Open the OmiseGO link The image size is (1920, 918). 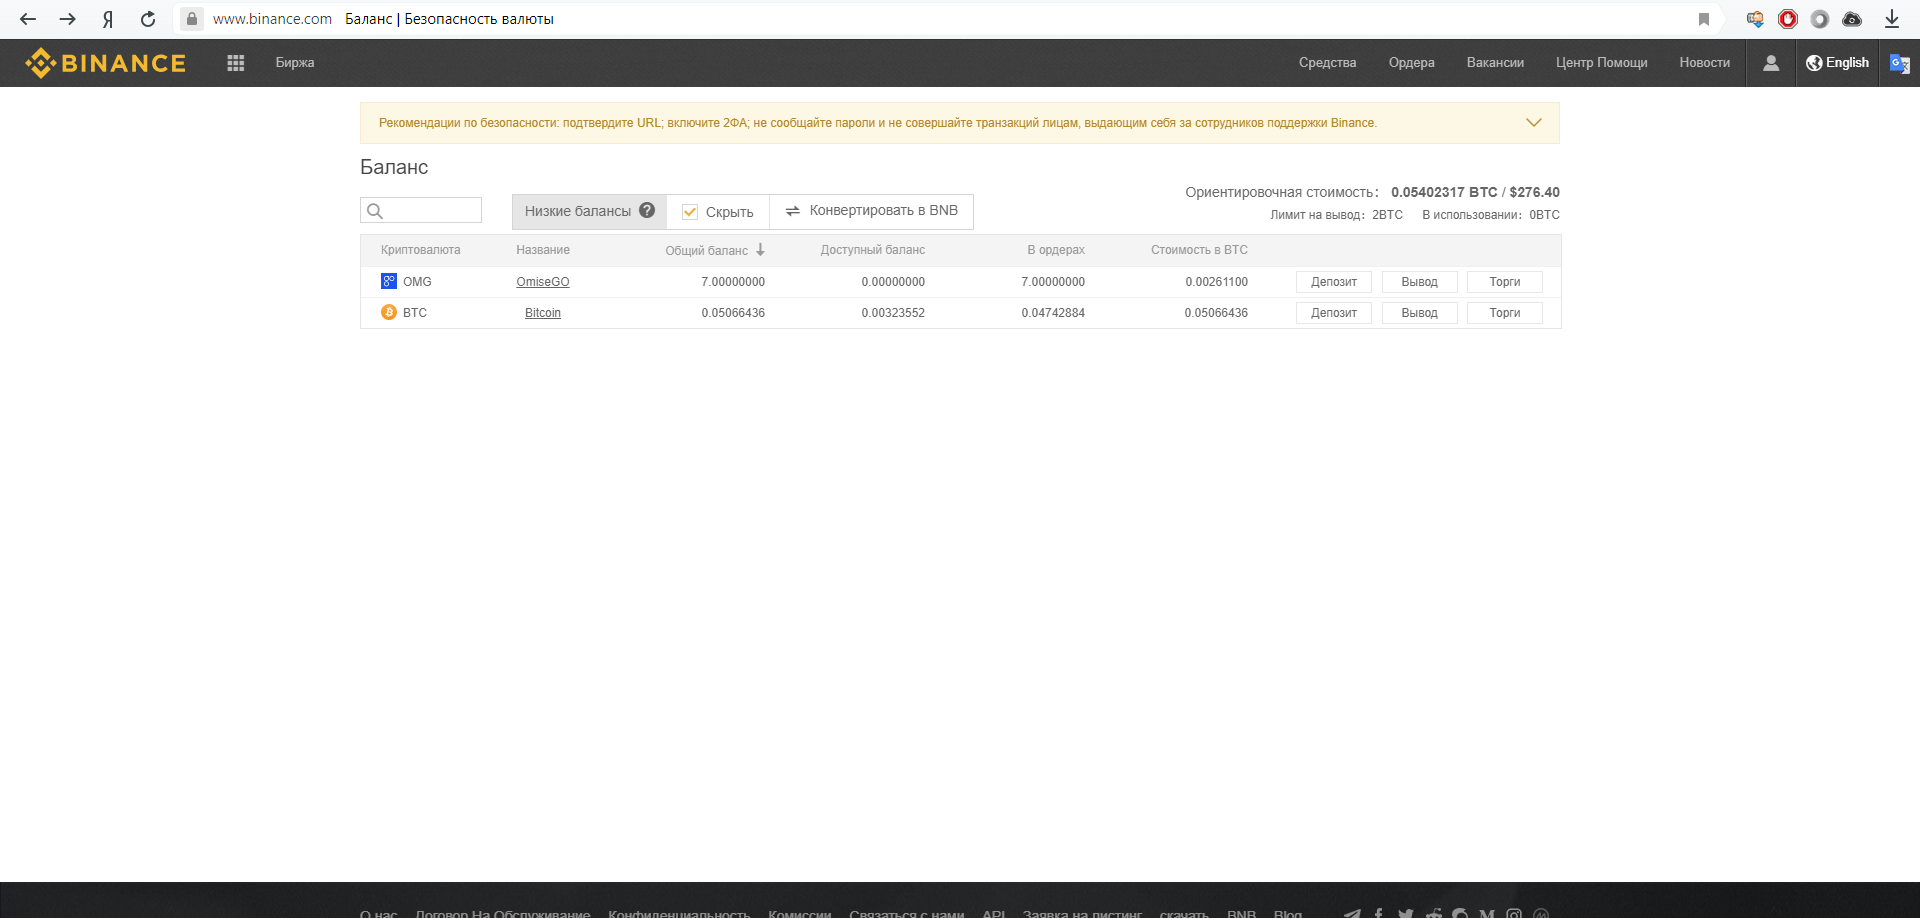543,282
